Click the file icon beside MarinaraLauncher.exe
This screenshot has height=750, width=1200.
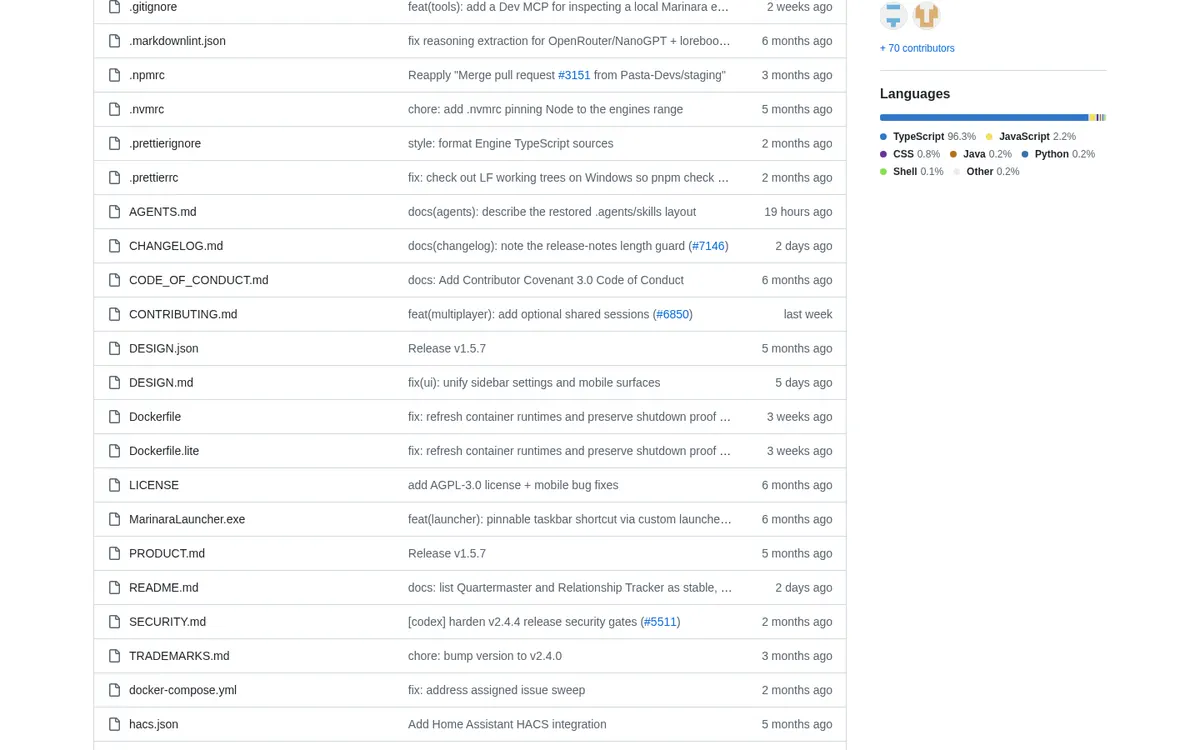pyautogui.click(x=114, y=519)
